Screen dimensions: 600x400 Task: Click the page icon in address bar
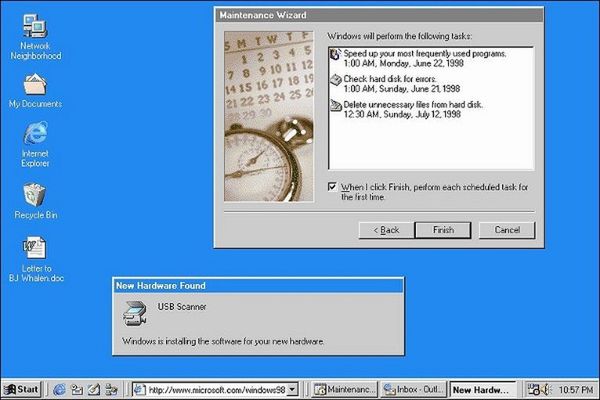point(140,390)
